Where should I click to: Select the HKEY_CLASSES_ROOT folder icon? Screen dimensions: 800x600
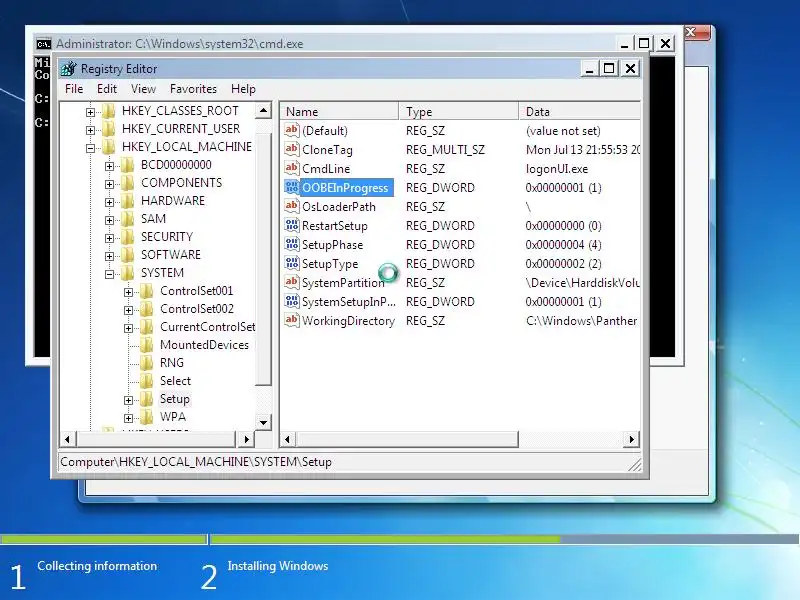[108, 111]
